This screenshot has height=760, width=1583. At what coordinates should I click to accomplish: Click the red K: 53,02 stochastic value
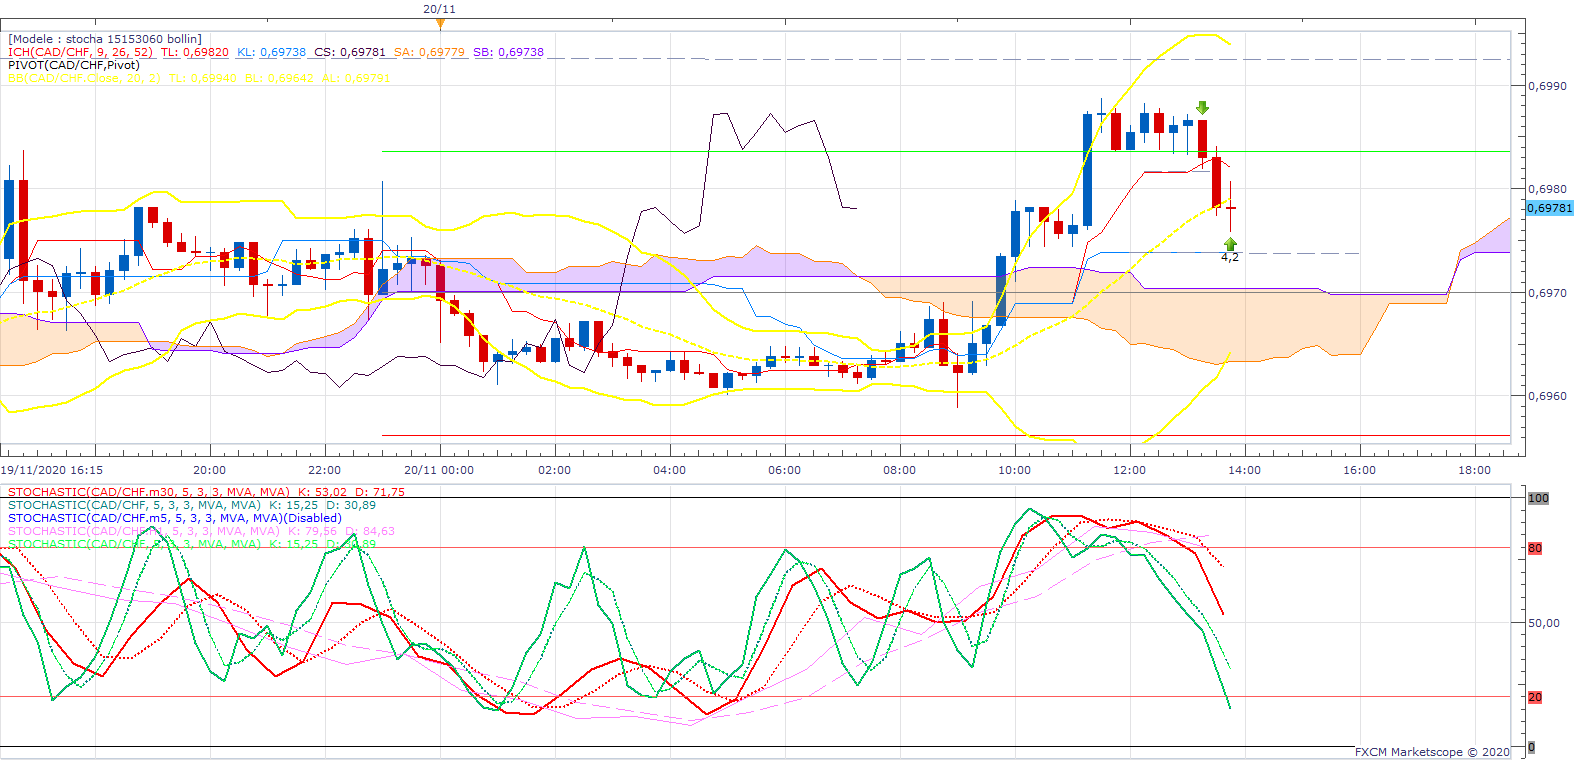click(321, 492)
